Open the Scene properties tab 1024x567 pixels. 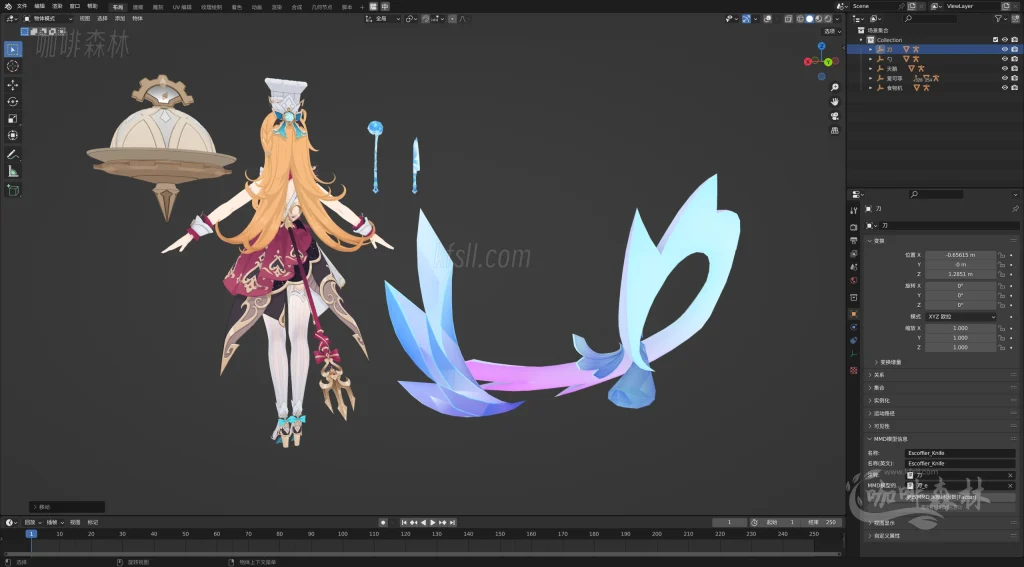click(854, 267)
